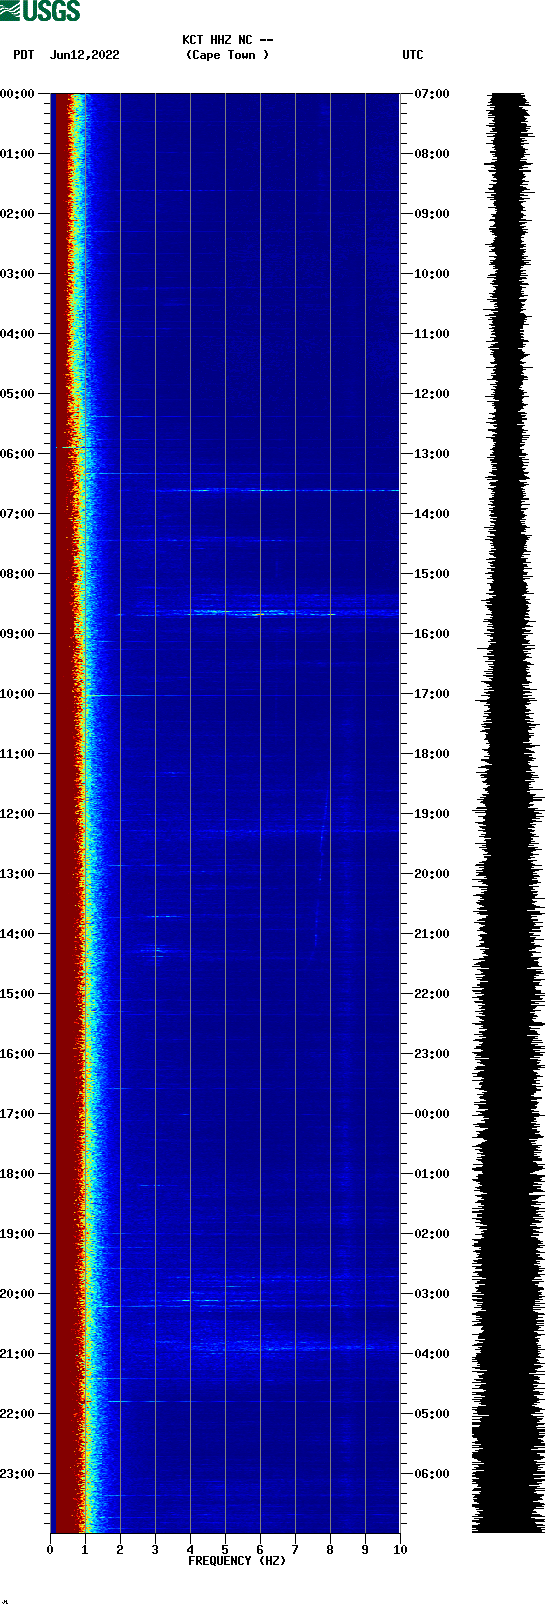This screenshot has height=1613, width=552.
Task: Click the 22:00 UTC time label
Action: point(432,994)
